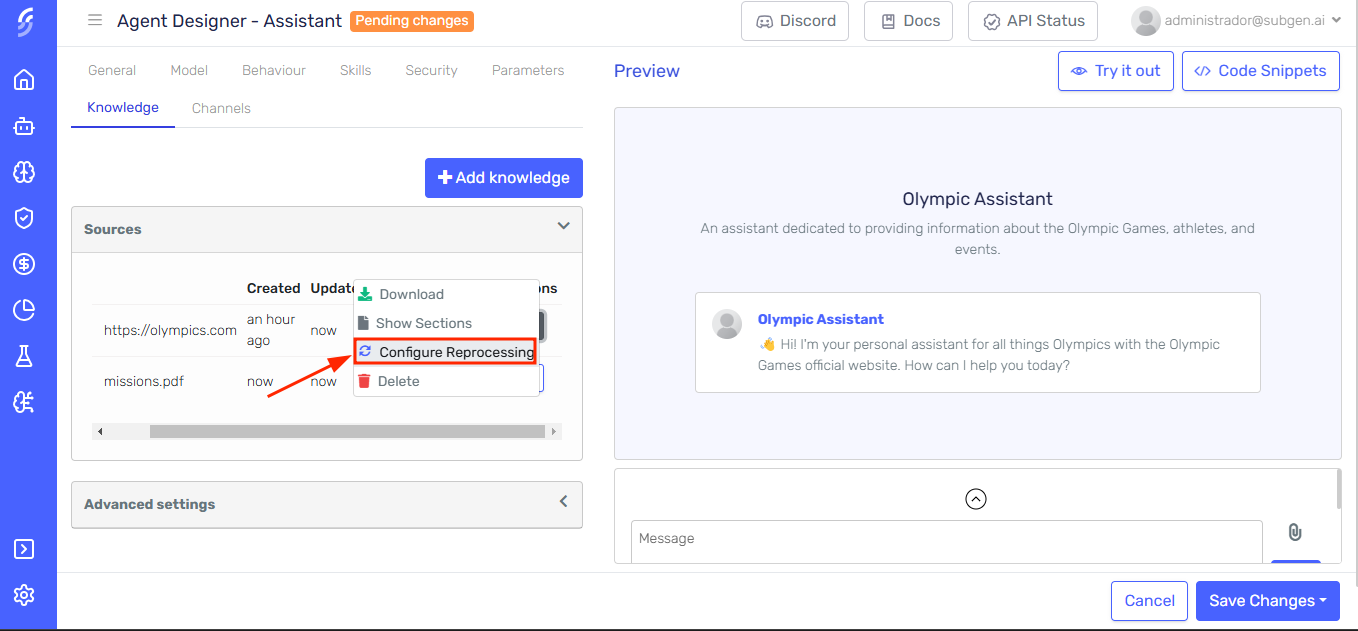Click the Subgen logo icon
This screenshot has width=1358, height=631.
[x=25, y=22]
